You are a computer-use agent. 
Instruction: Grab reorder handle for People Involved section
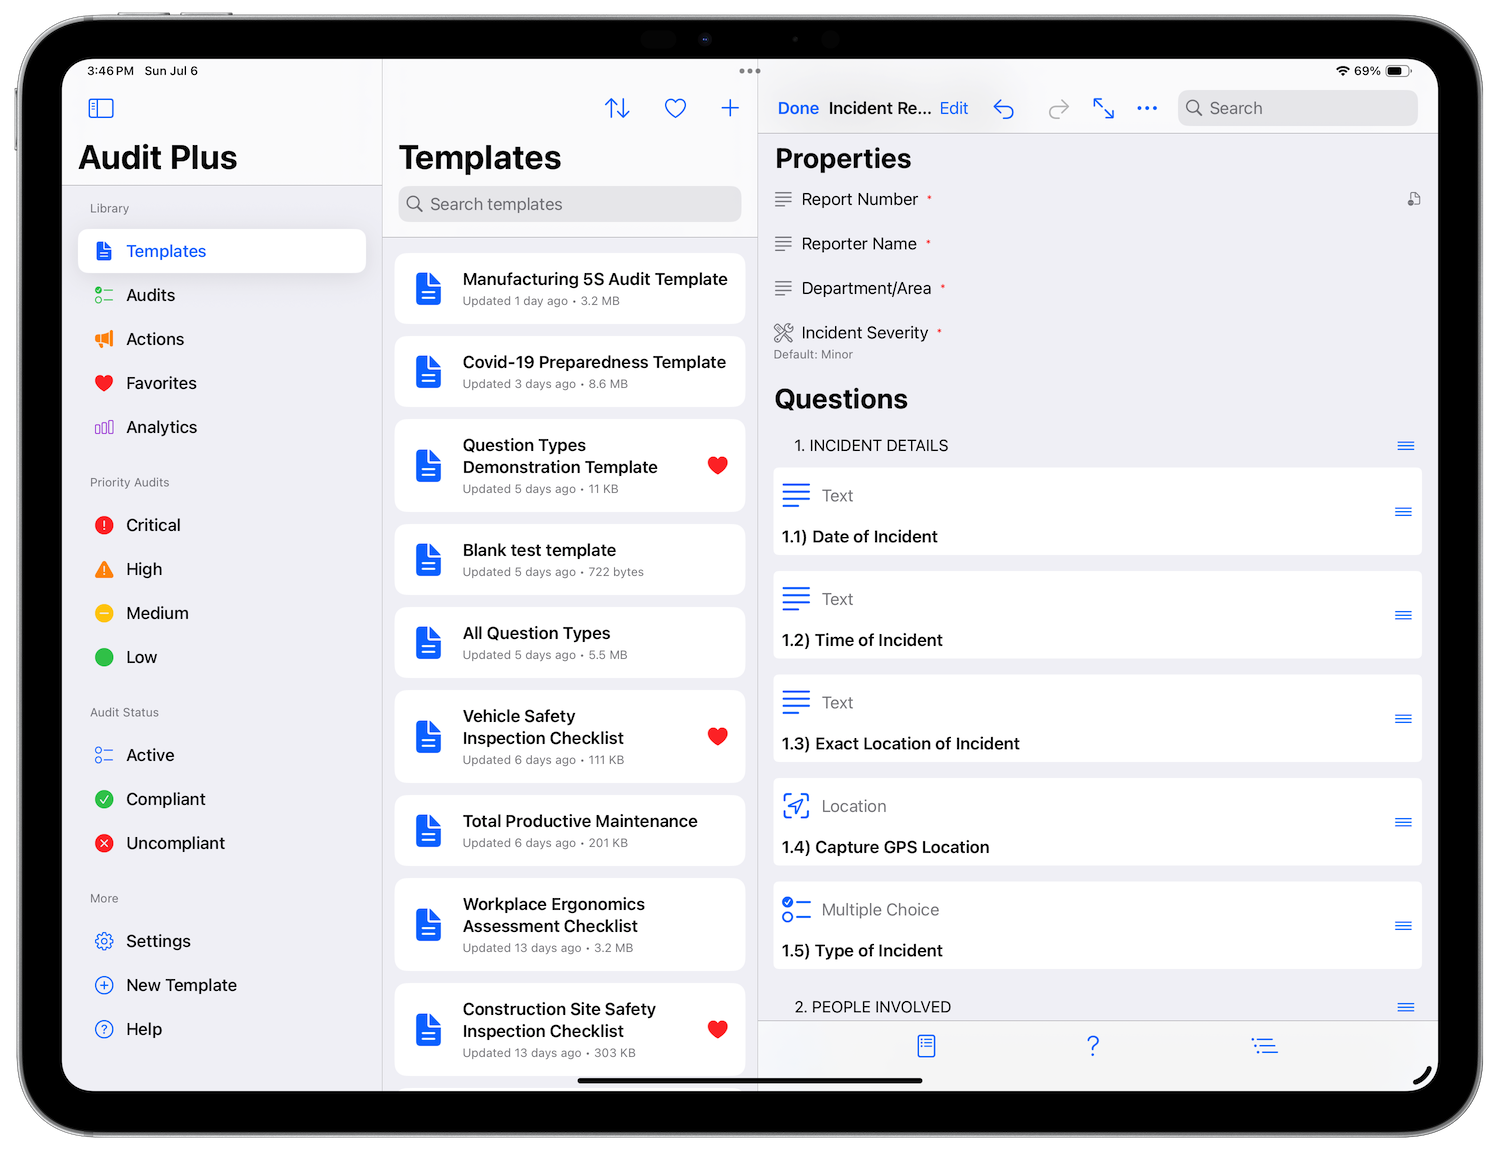tap(1406, 1007)
